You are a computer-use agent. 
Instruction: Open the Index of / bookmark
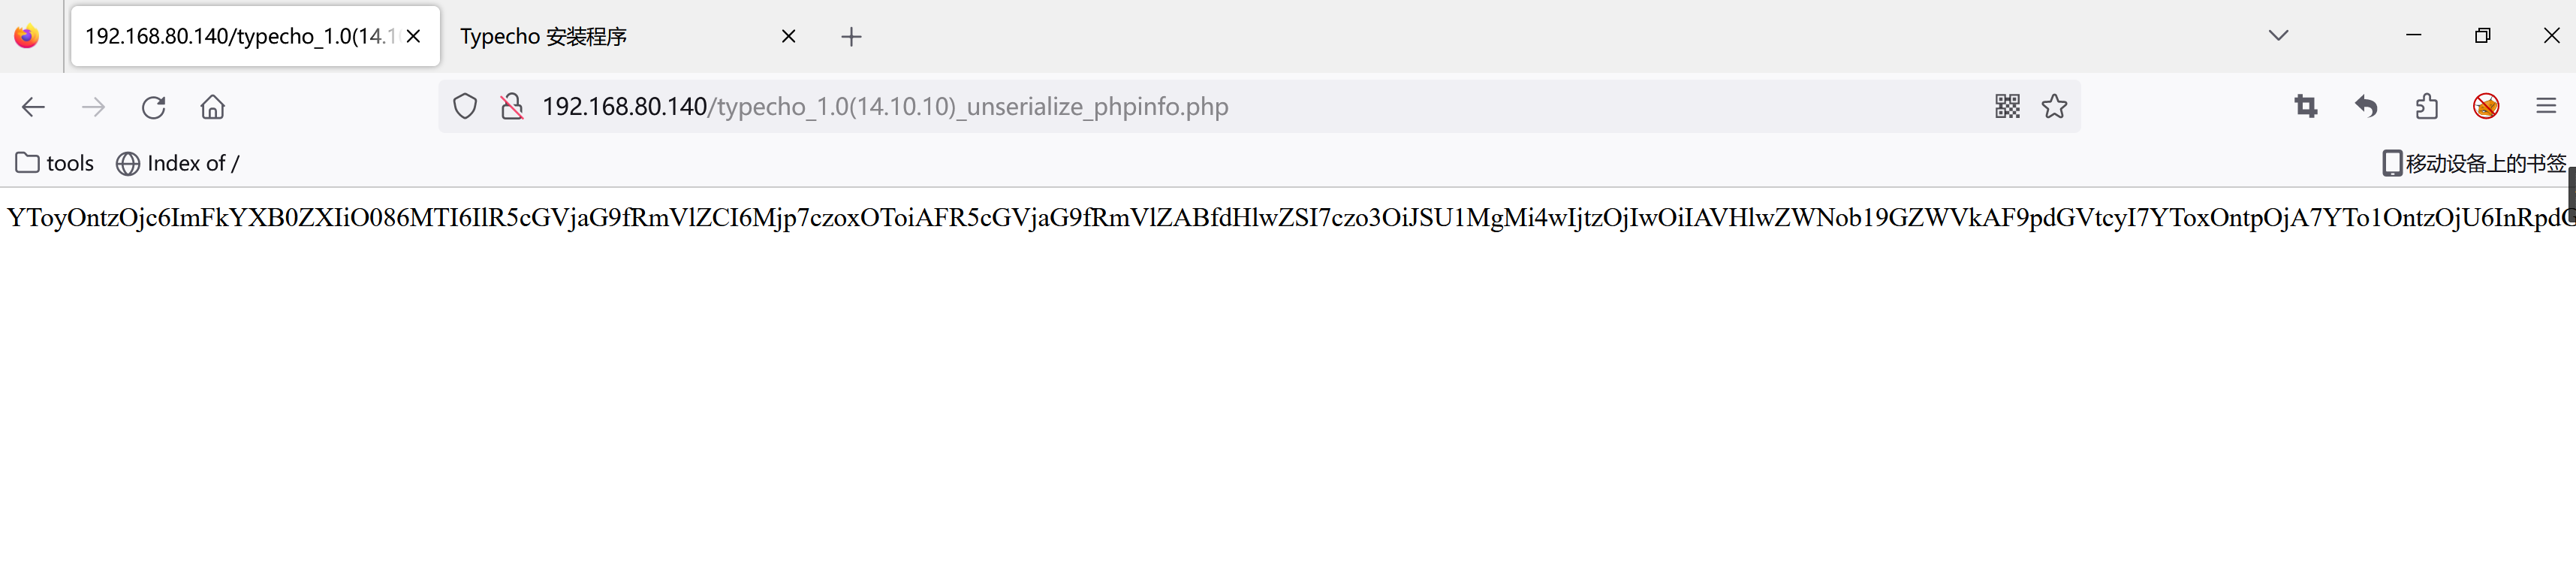178,163
